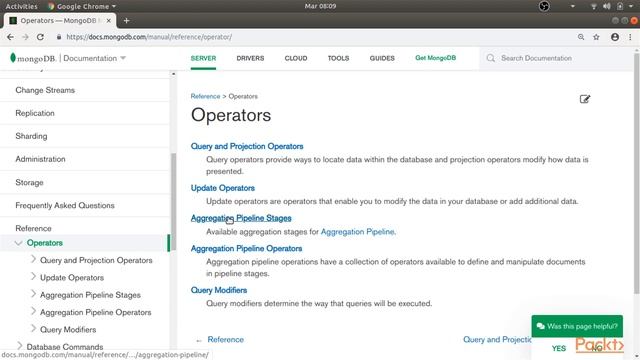Go to previous page Reference link at bottom
The width and height of the screenshot is (640, 360).
click(x=225, y=340)
